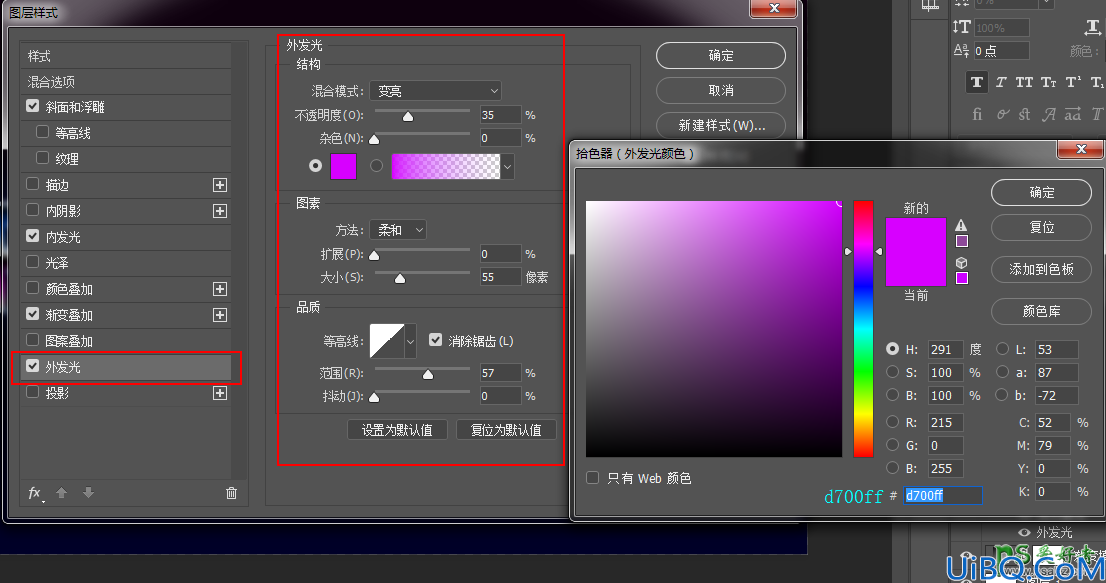Click plus icon next to 内阴影
Image resolution: width=1106 pixels, height=583 pixels.
[x=220, y=211]
